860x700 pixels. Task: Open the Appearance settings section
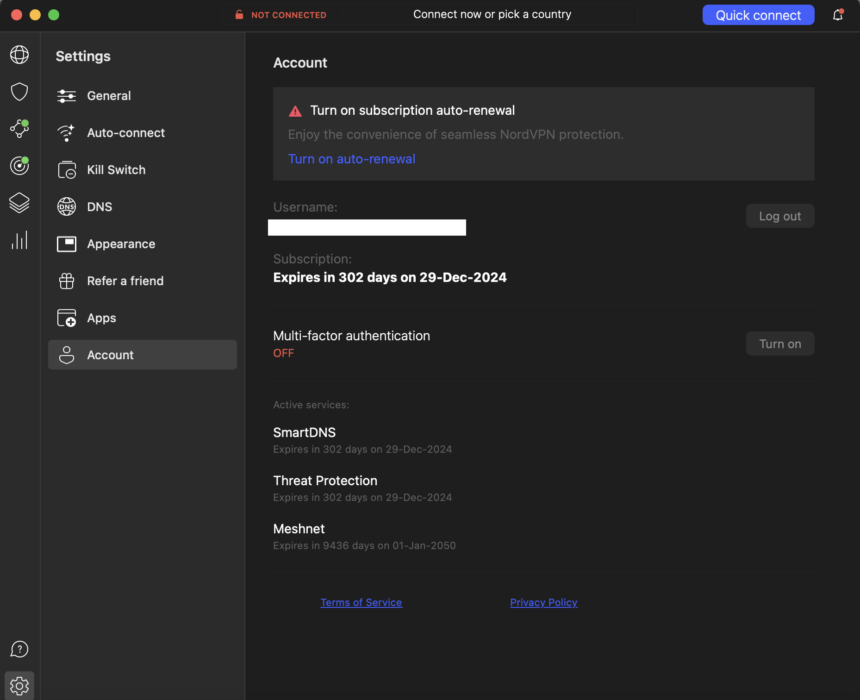point(121,244)
